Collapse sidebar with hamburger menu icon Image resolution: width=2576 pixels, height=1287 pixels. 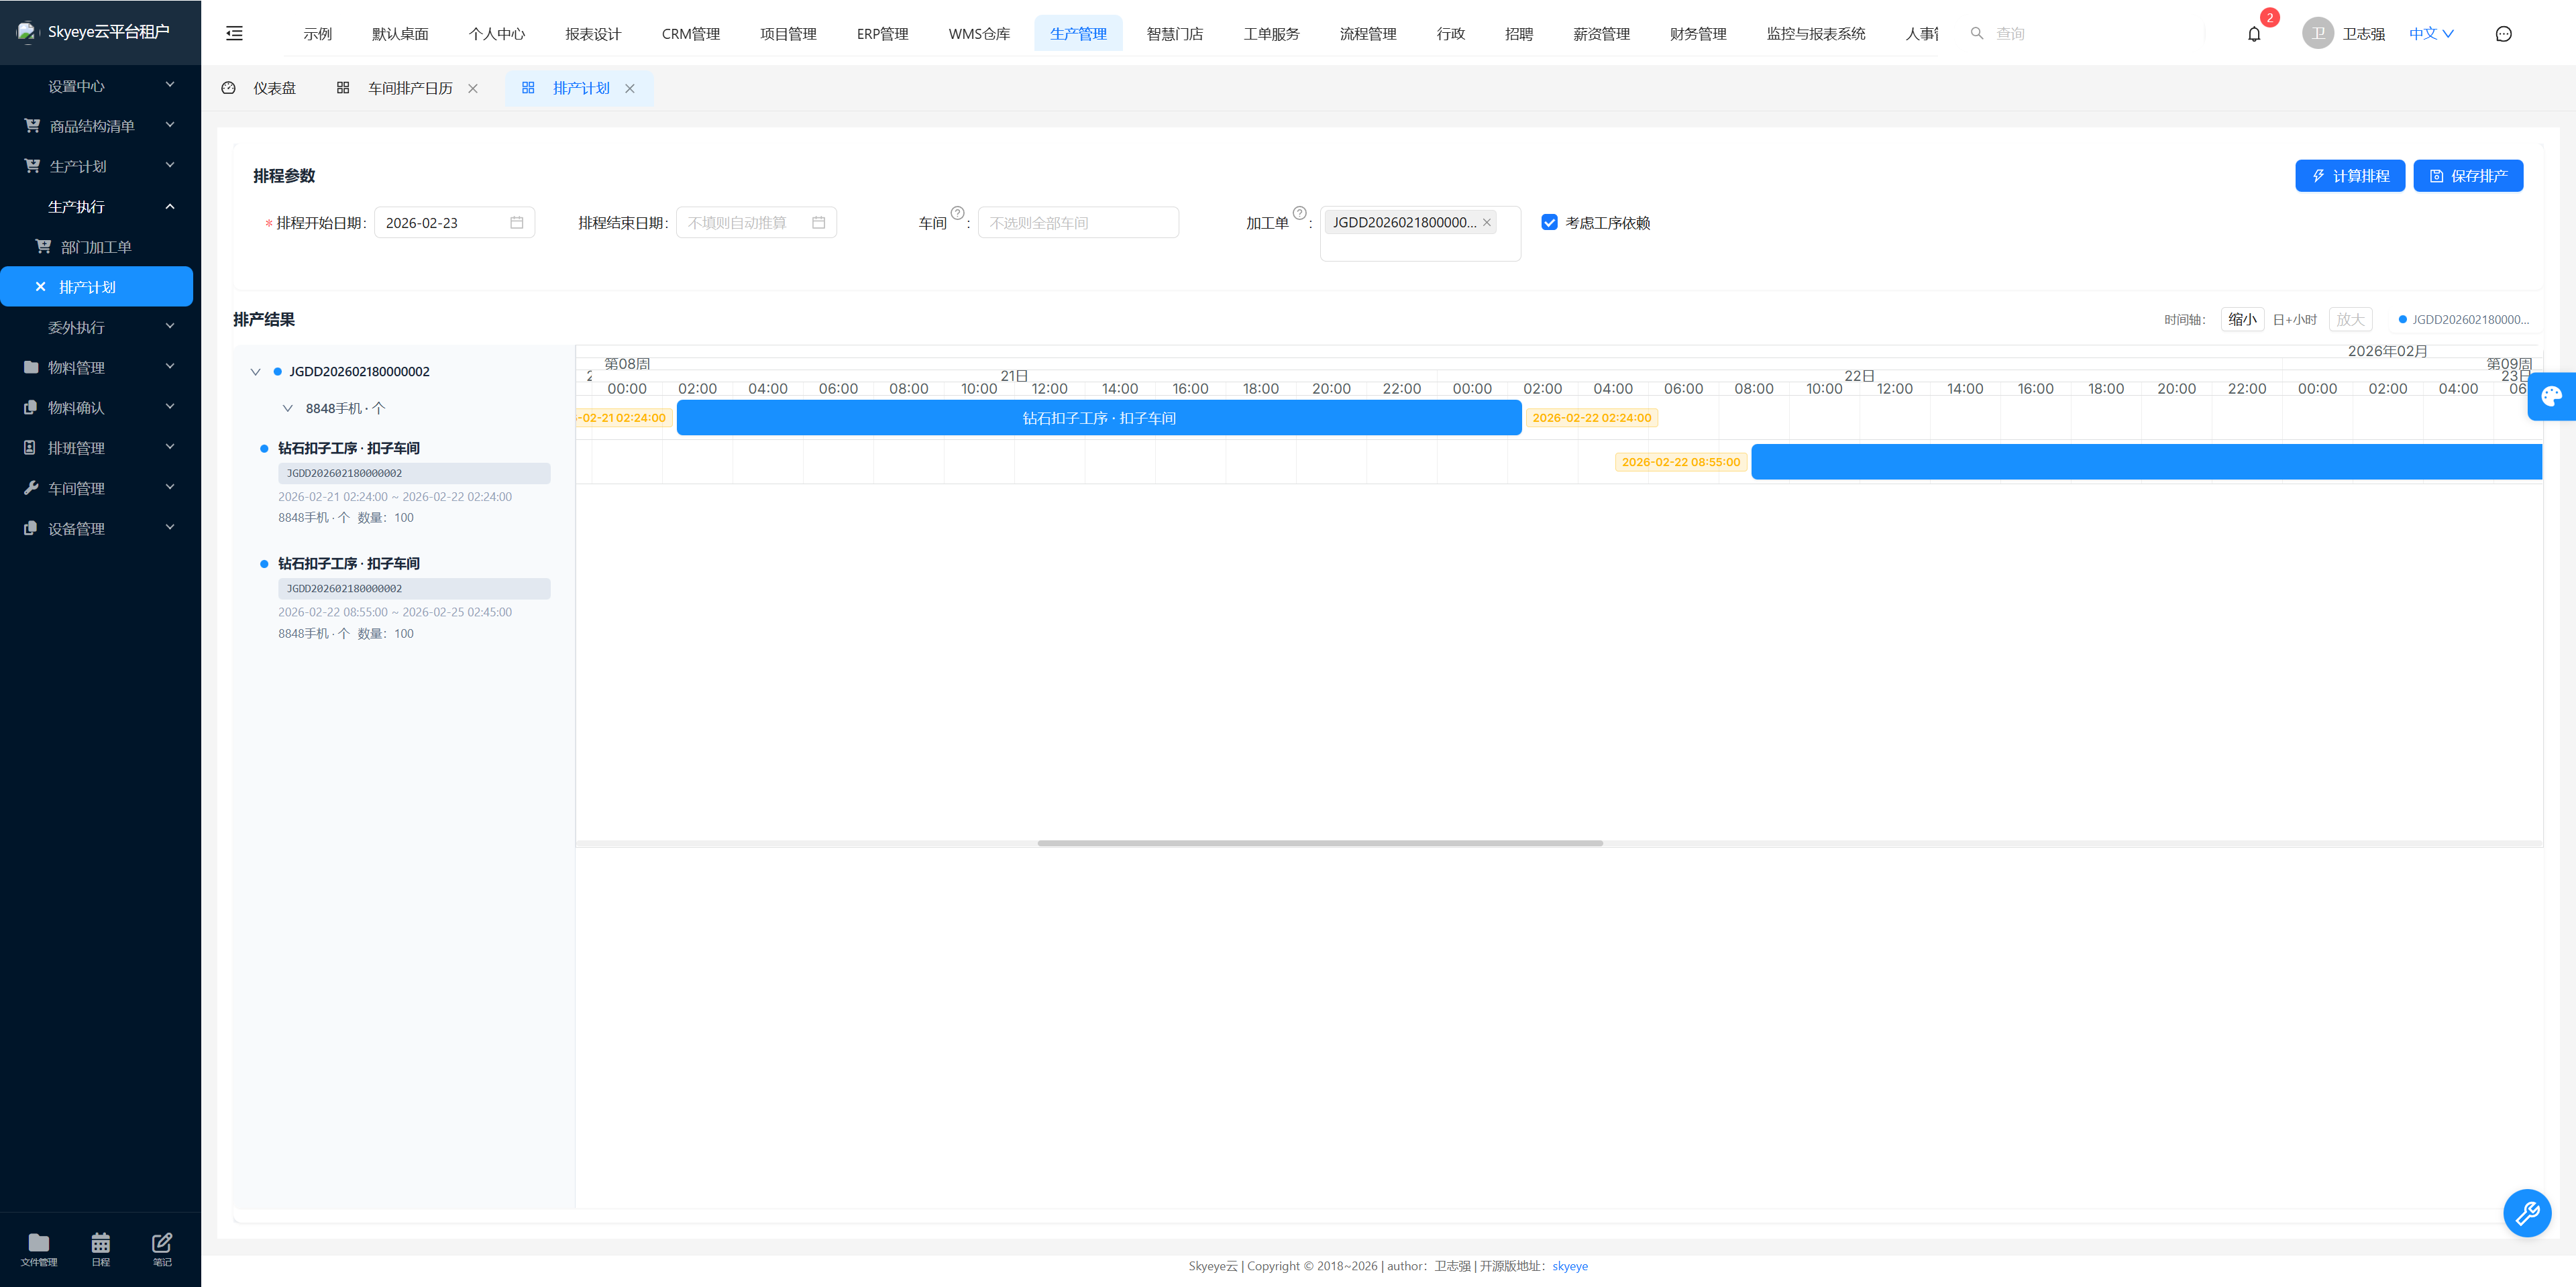click(x=234, y=34)
